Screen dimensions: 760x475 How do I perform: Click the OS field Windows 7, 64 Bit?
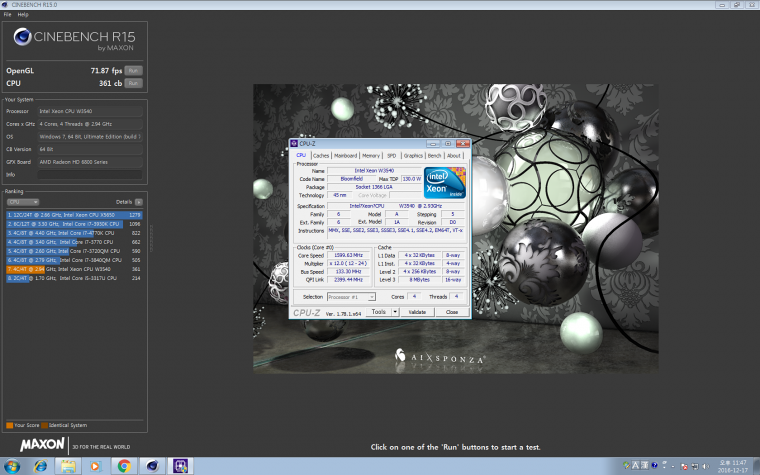point(90,137)
